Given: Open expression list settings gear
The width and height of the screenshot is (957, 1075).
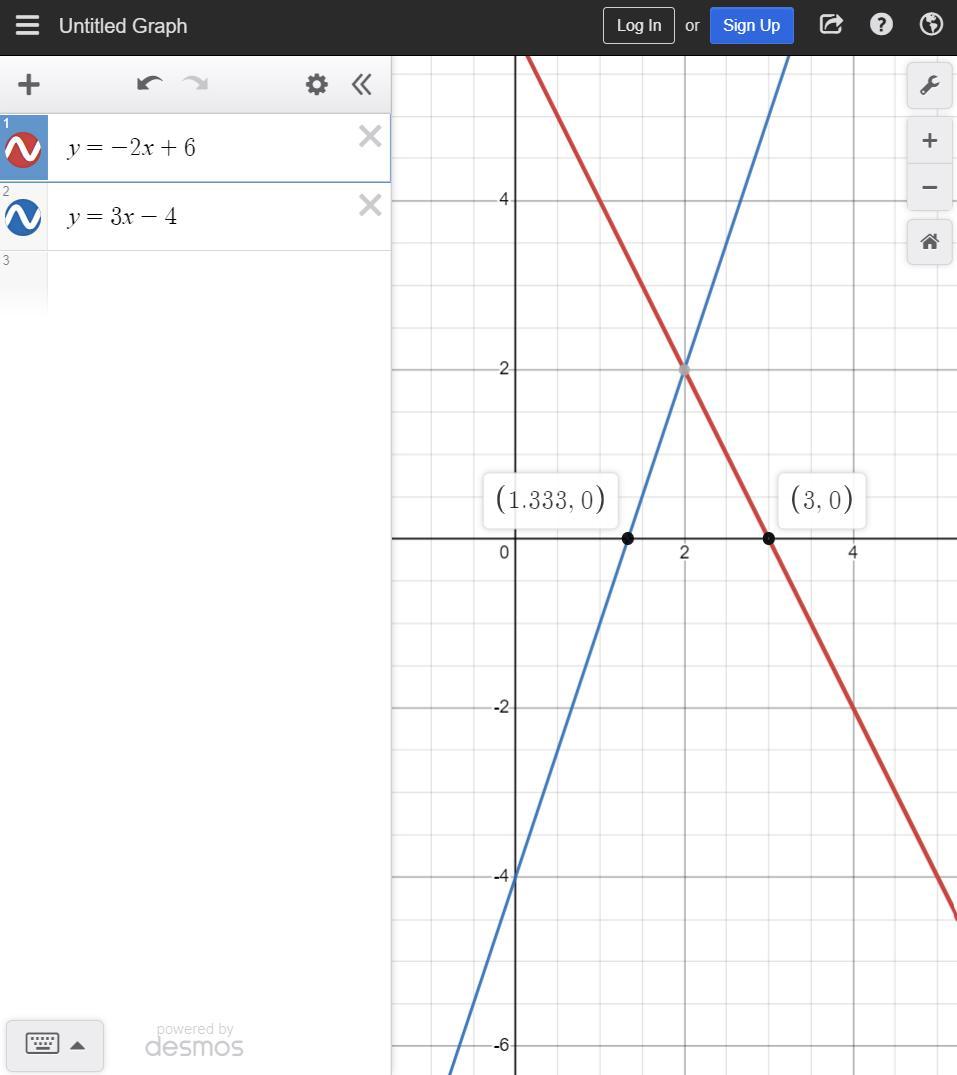Looking at the screenshot, I should 317,84.
